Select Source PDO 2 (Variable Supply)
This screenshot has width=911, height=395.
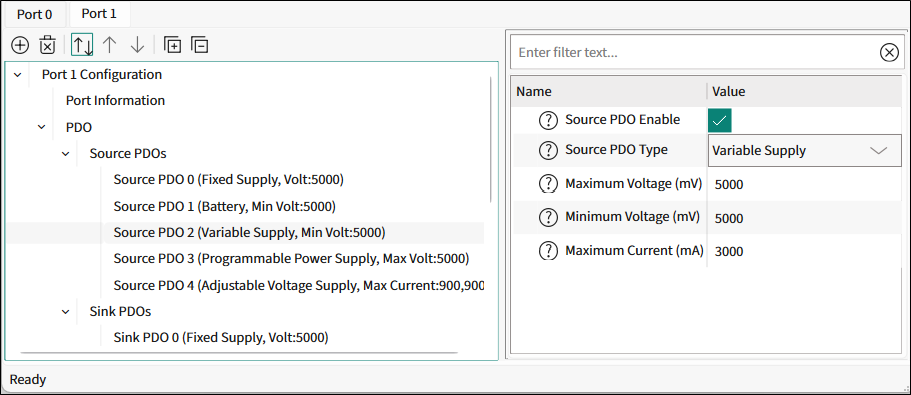click(249, 233)
